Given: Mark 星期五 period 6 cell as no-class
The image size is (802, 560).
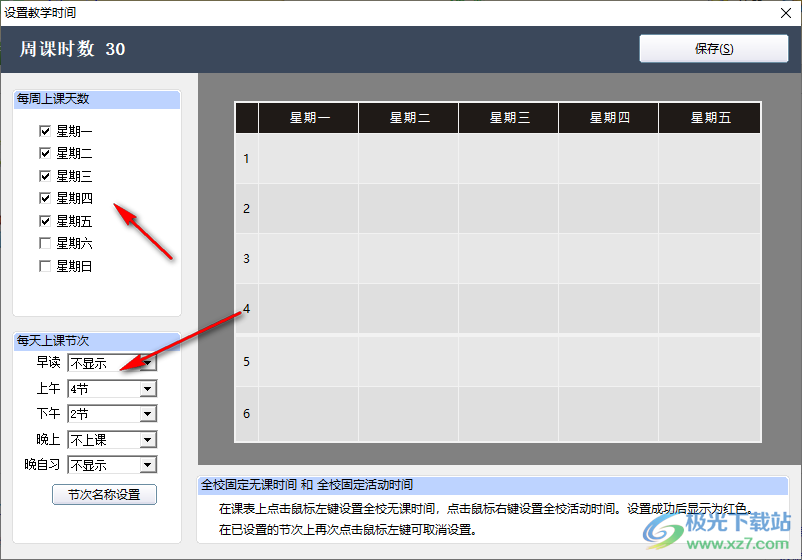Looking at the screenshot, I should coord(710,414).
